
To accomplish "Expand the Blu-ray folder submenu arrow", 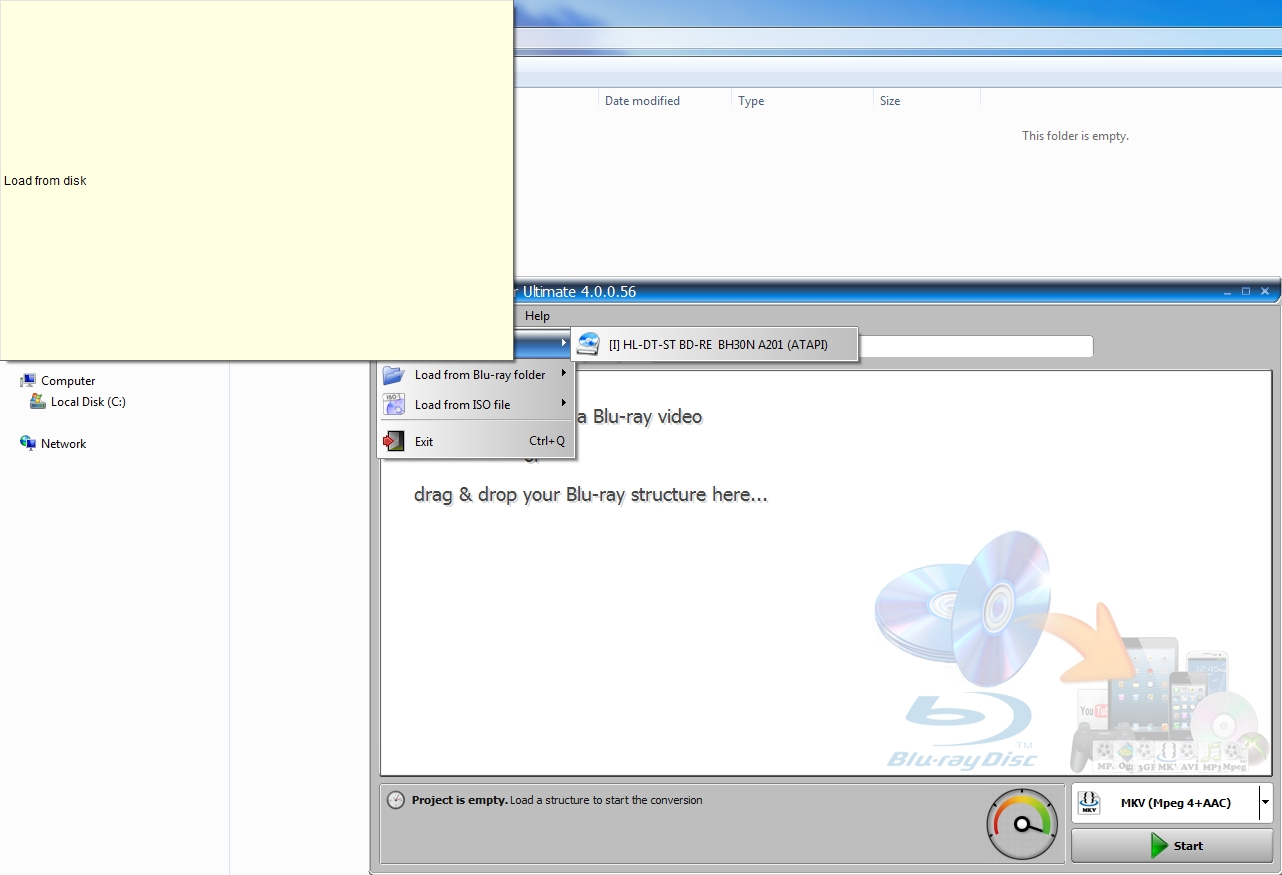I will (x=564, y=374).
